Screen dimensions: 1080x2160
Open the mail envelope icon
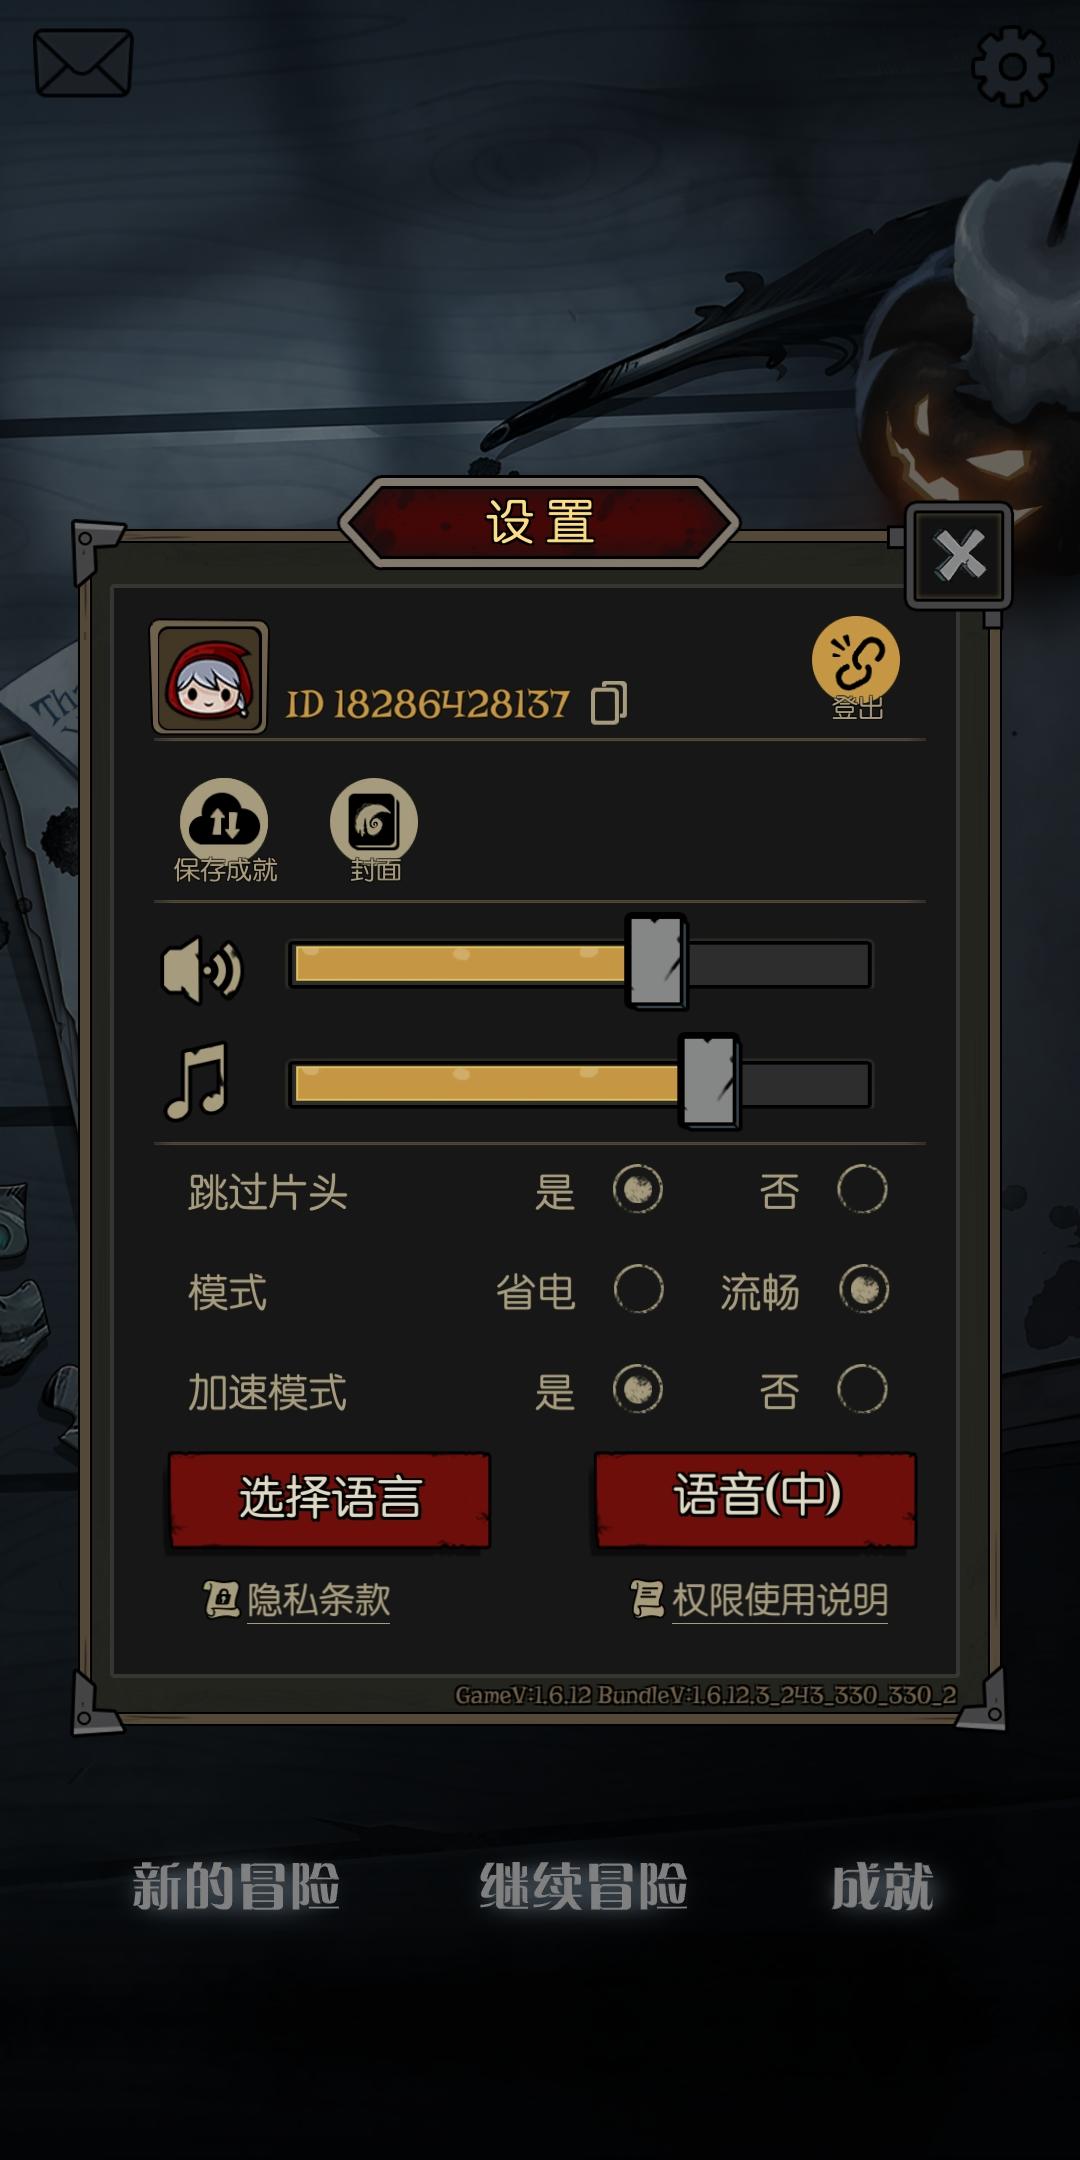click(x=83, y=63)
